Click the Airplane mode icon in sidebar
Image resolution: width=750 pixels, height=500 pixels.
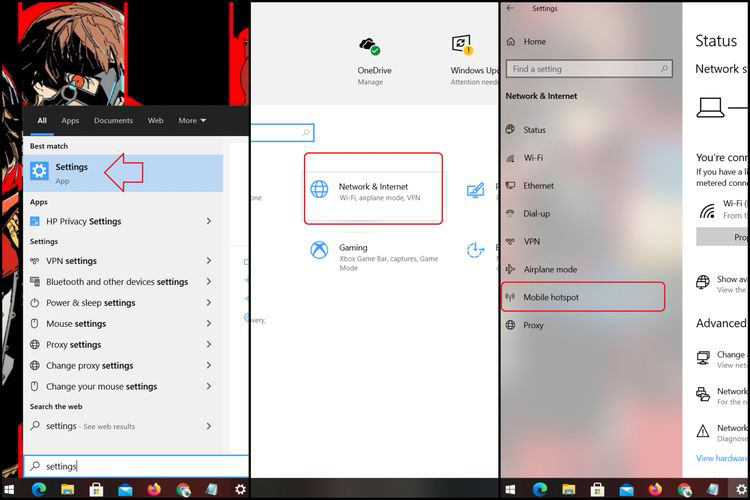(x=510, y=269)
